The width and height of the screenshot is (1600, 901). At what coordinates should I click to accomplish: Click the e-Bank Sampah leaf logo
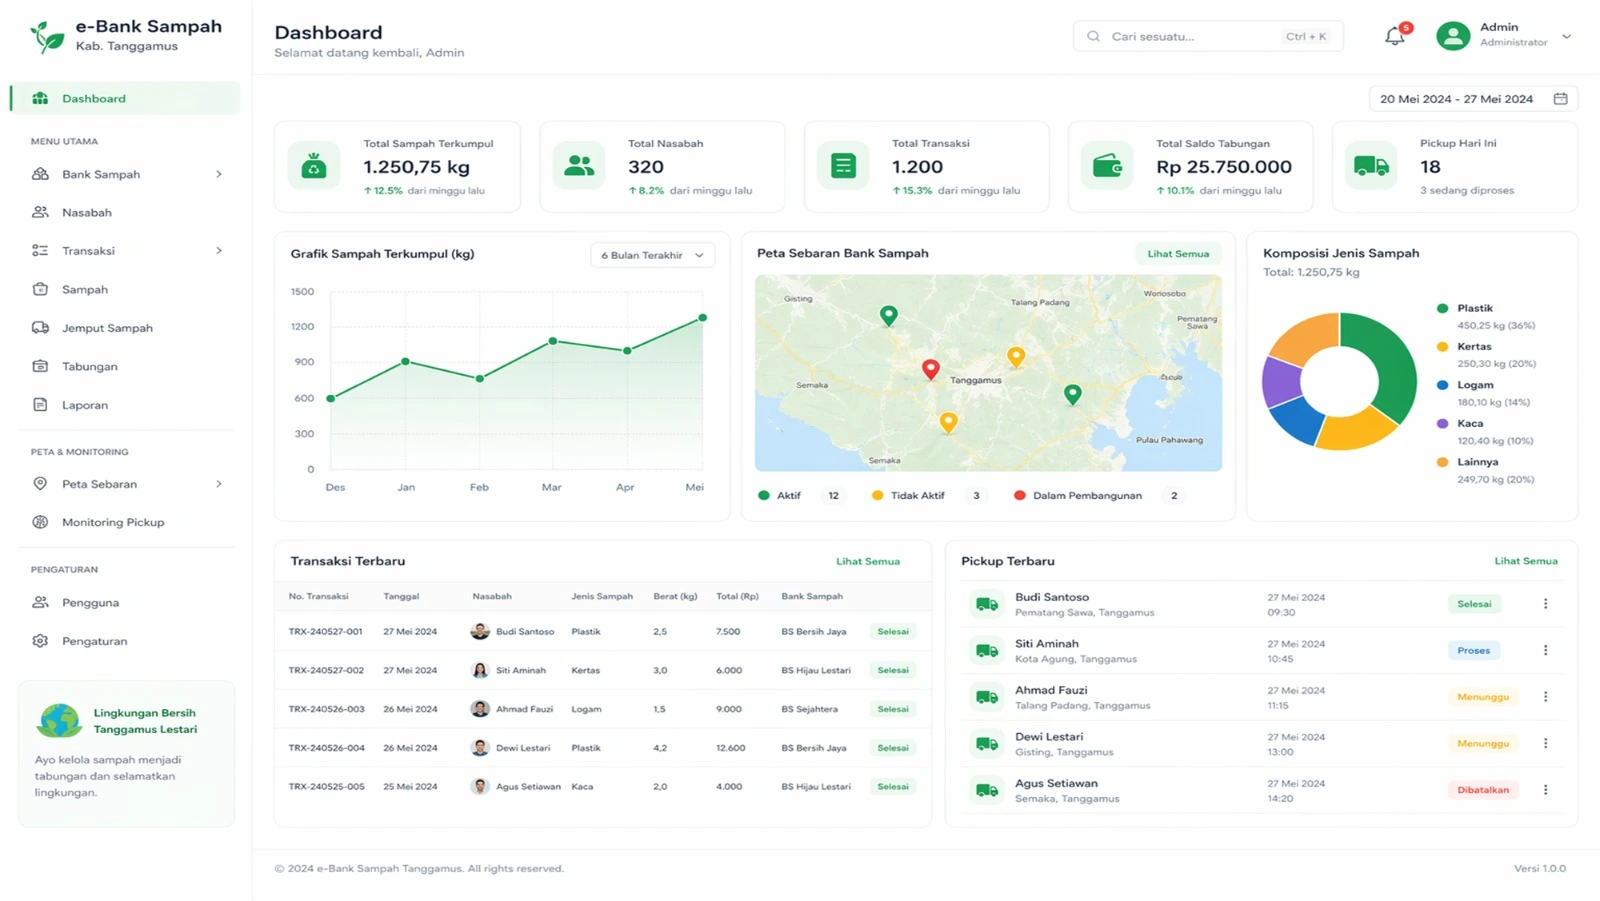pyautogui.click(x=46, y=36)
